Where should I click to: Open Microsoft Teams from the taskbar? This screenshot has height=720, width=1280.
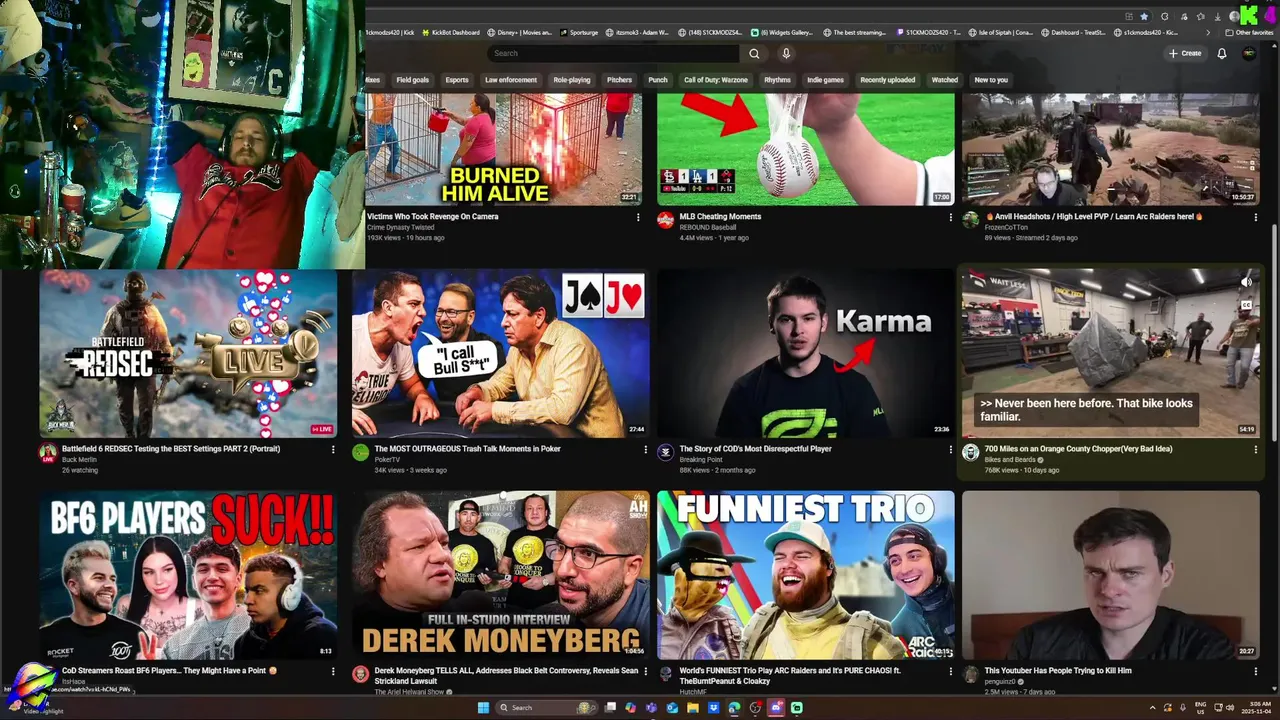coord(651,708)
